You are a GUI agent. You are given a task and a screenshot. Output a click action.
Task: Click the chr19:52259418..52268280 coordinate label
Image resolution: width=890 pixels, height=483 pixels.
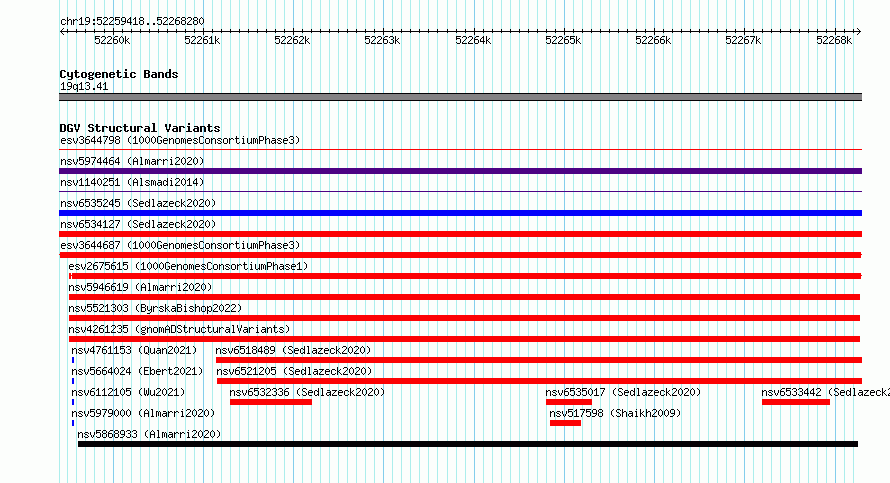coord(132,22)
